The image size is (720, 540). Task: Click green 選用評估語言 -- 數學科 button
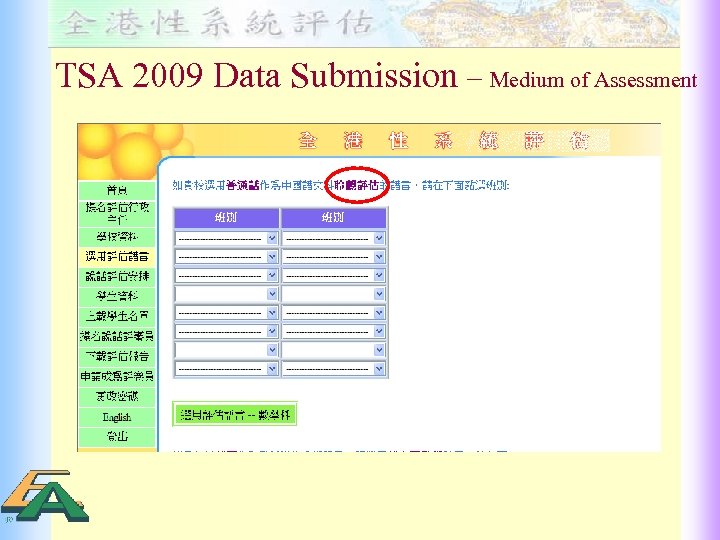coord(235,415)
